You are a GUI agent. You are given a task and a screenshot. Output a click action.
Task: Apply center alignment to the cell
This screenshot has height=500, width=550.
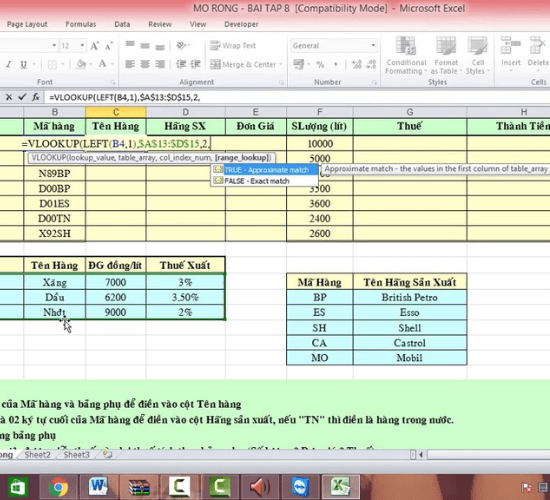point(145,64)
